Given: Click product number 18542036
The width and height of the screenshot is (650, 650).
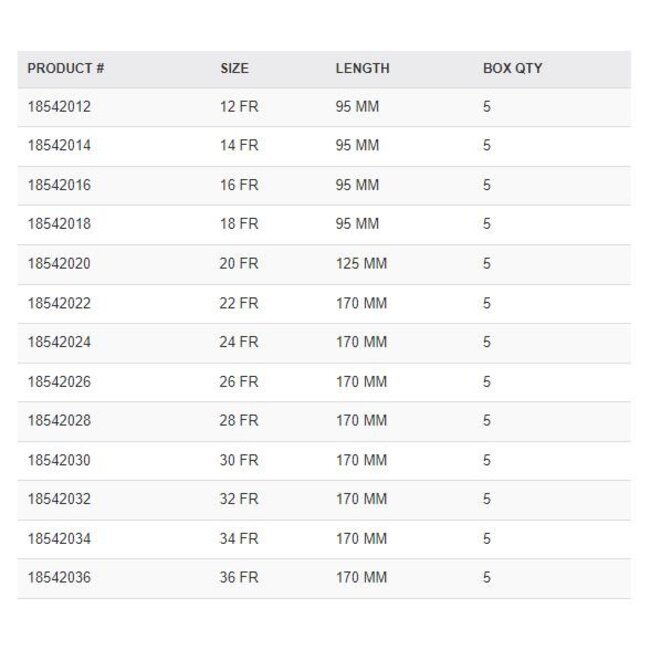Looking at the screenshot, I should (59, 578).
